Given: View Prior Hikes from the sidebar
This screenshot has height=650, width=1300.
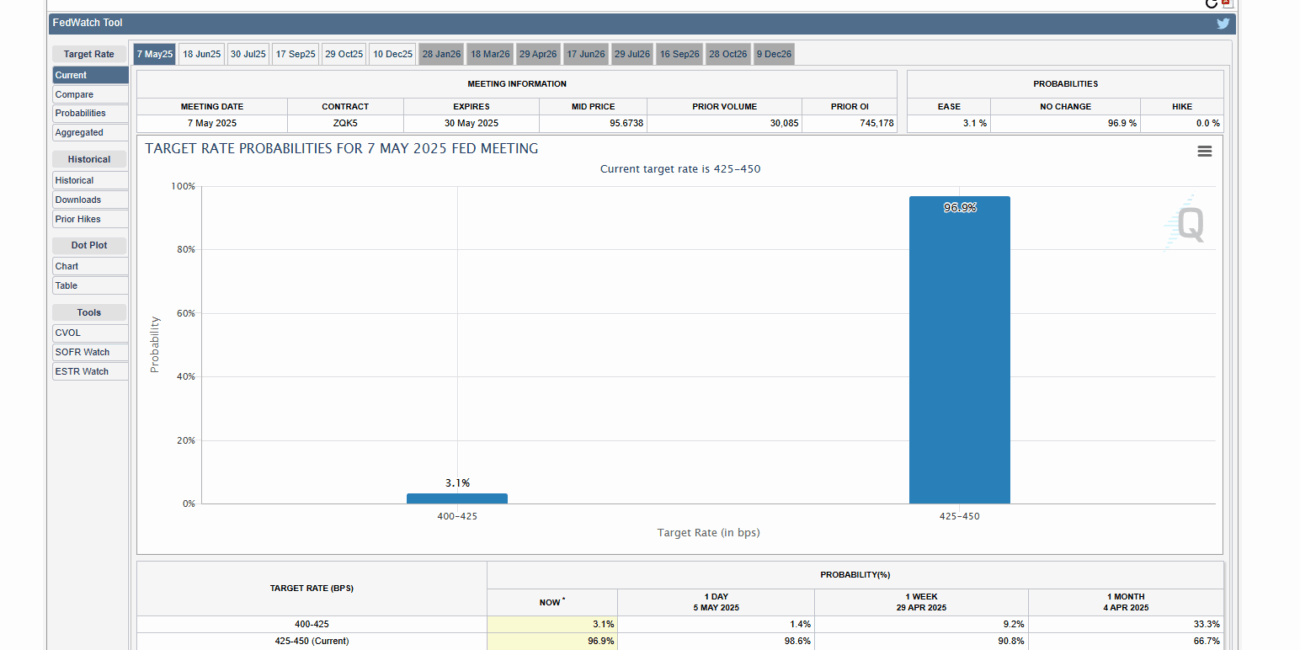Looking at the screenshot, I should pos(90,219).
